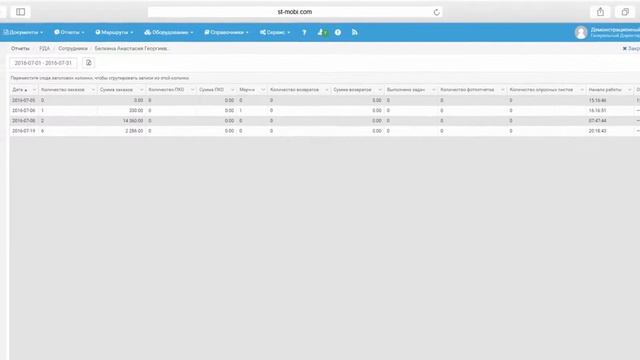
Task: Sort by the Дата column header
Action: coord(20,90)
